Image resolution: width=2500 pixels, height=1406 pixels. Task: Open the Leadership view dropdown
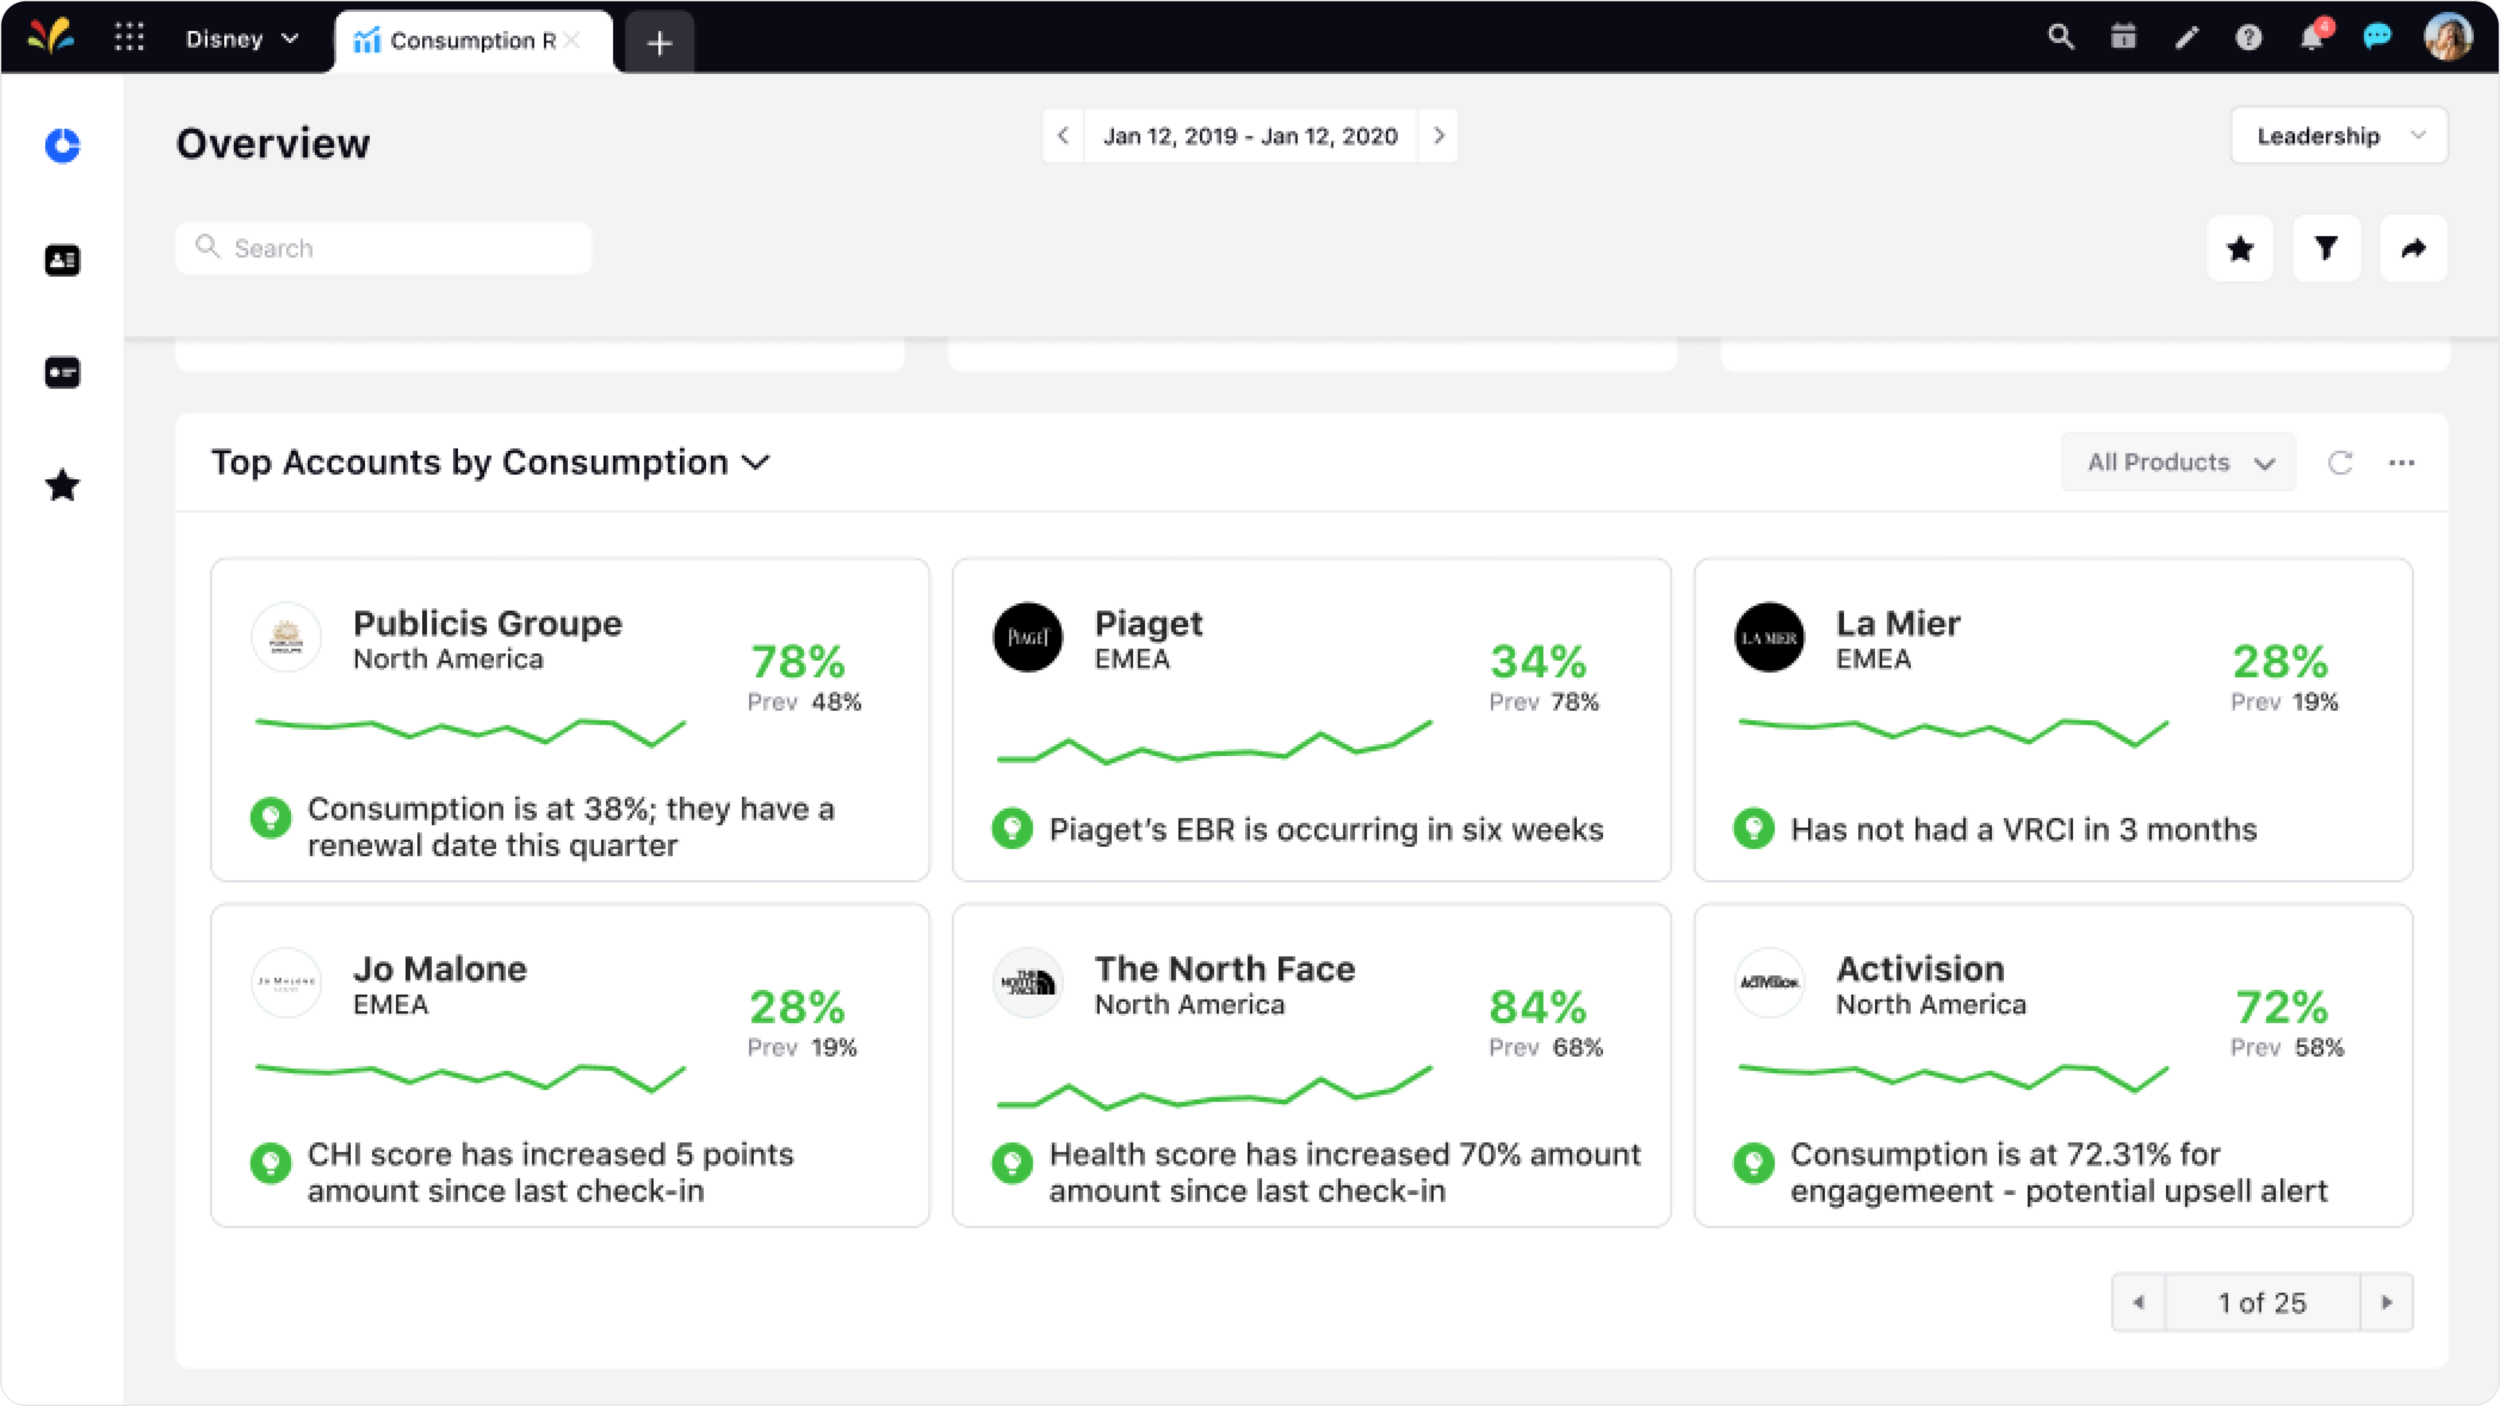[x=2339, y=136]
